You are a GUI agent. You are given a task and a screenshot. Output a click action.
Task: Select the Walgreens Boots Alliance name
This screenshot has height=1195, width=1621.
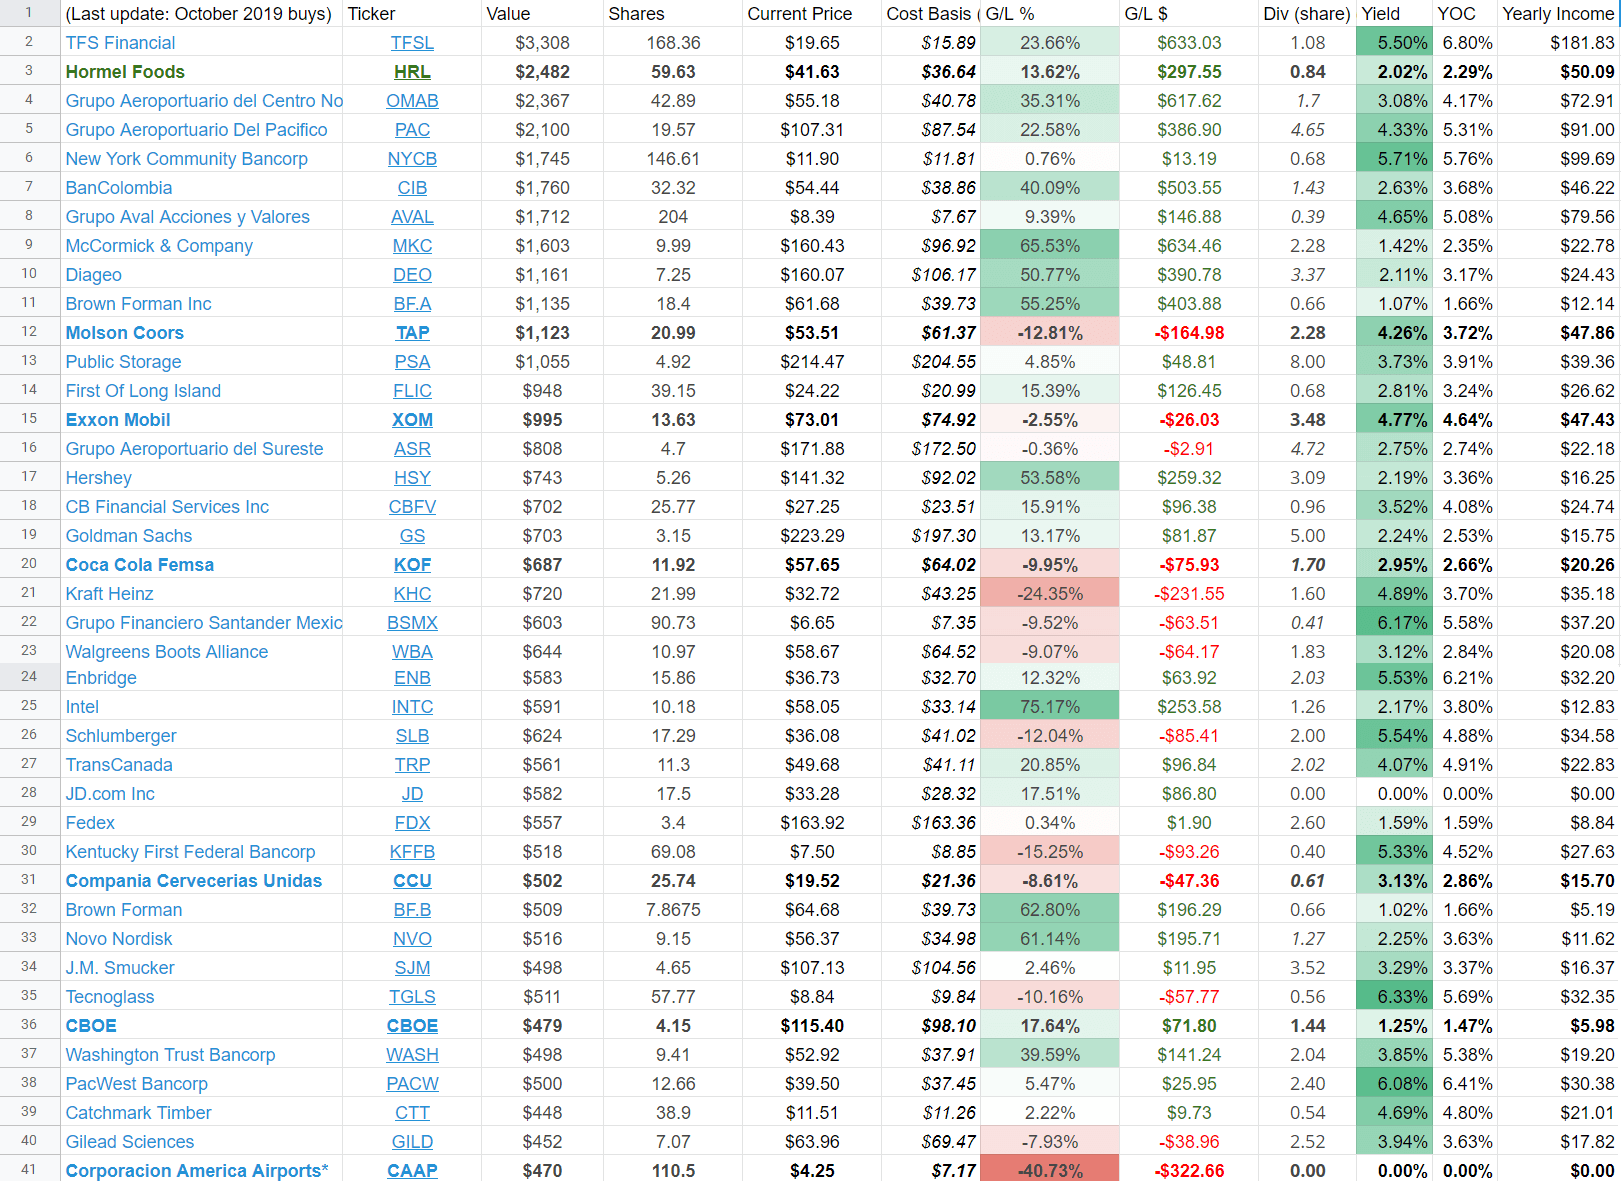(x=167, y=652)
